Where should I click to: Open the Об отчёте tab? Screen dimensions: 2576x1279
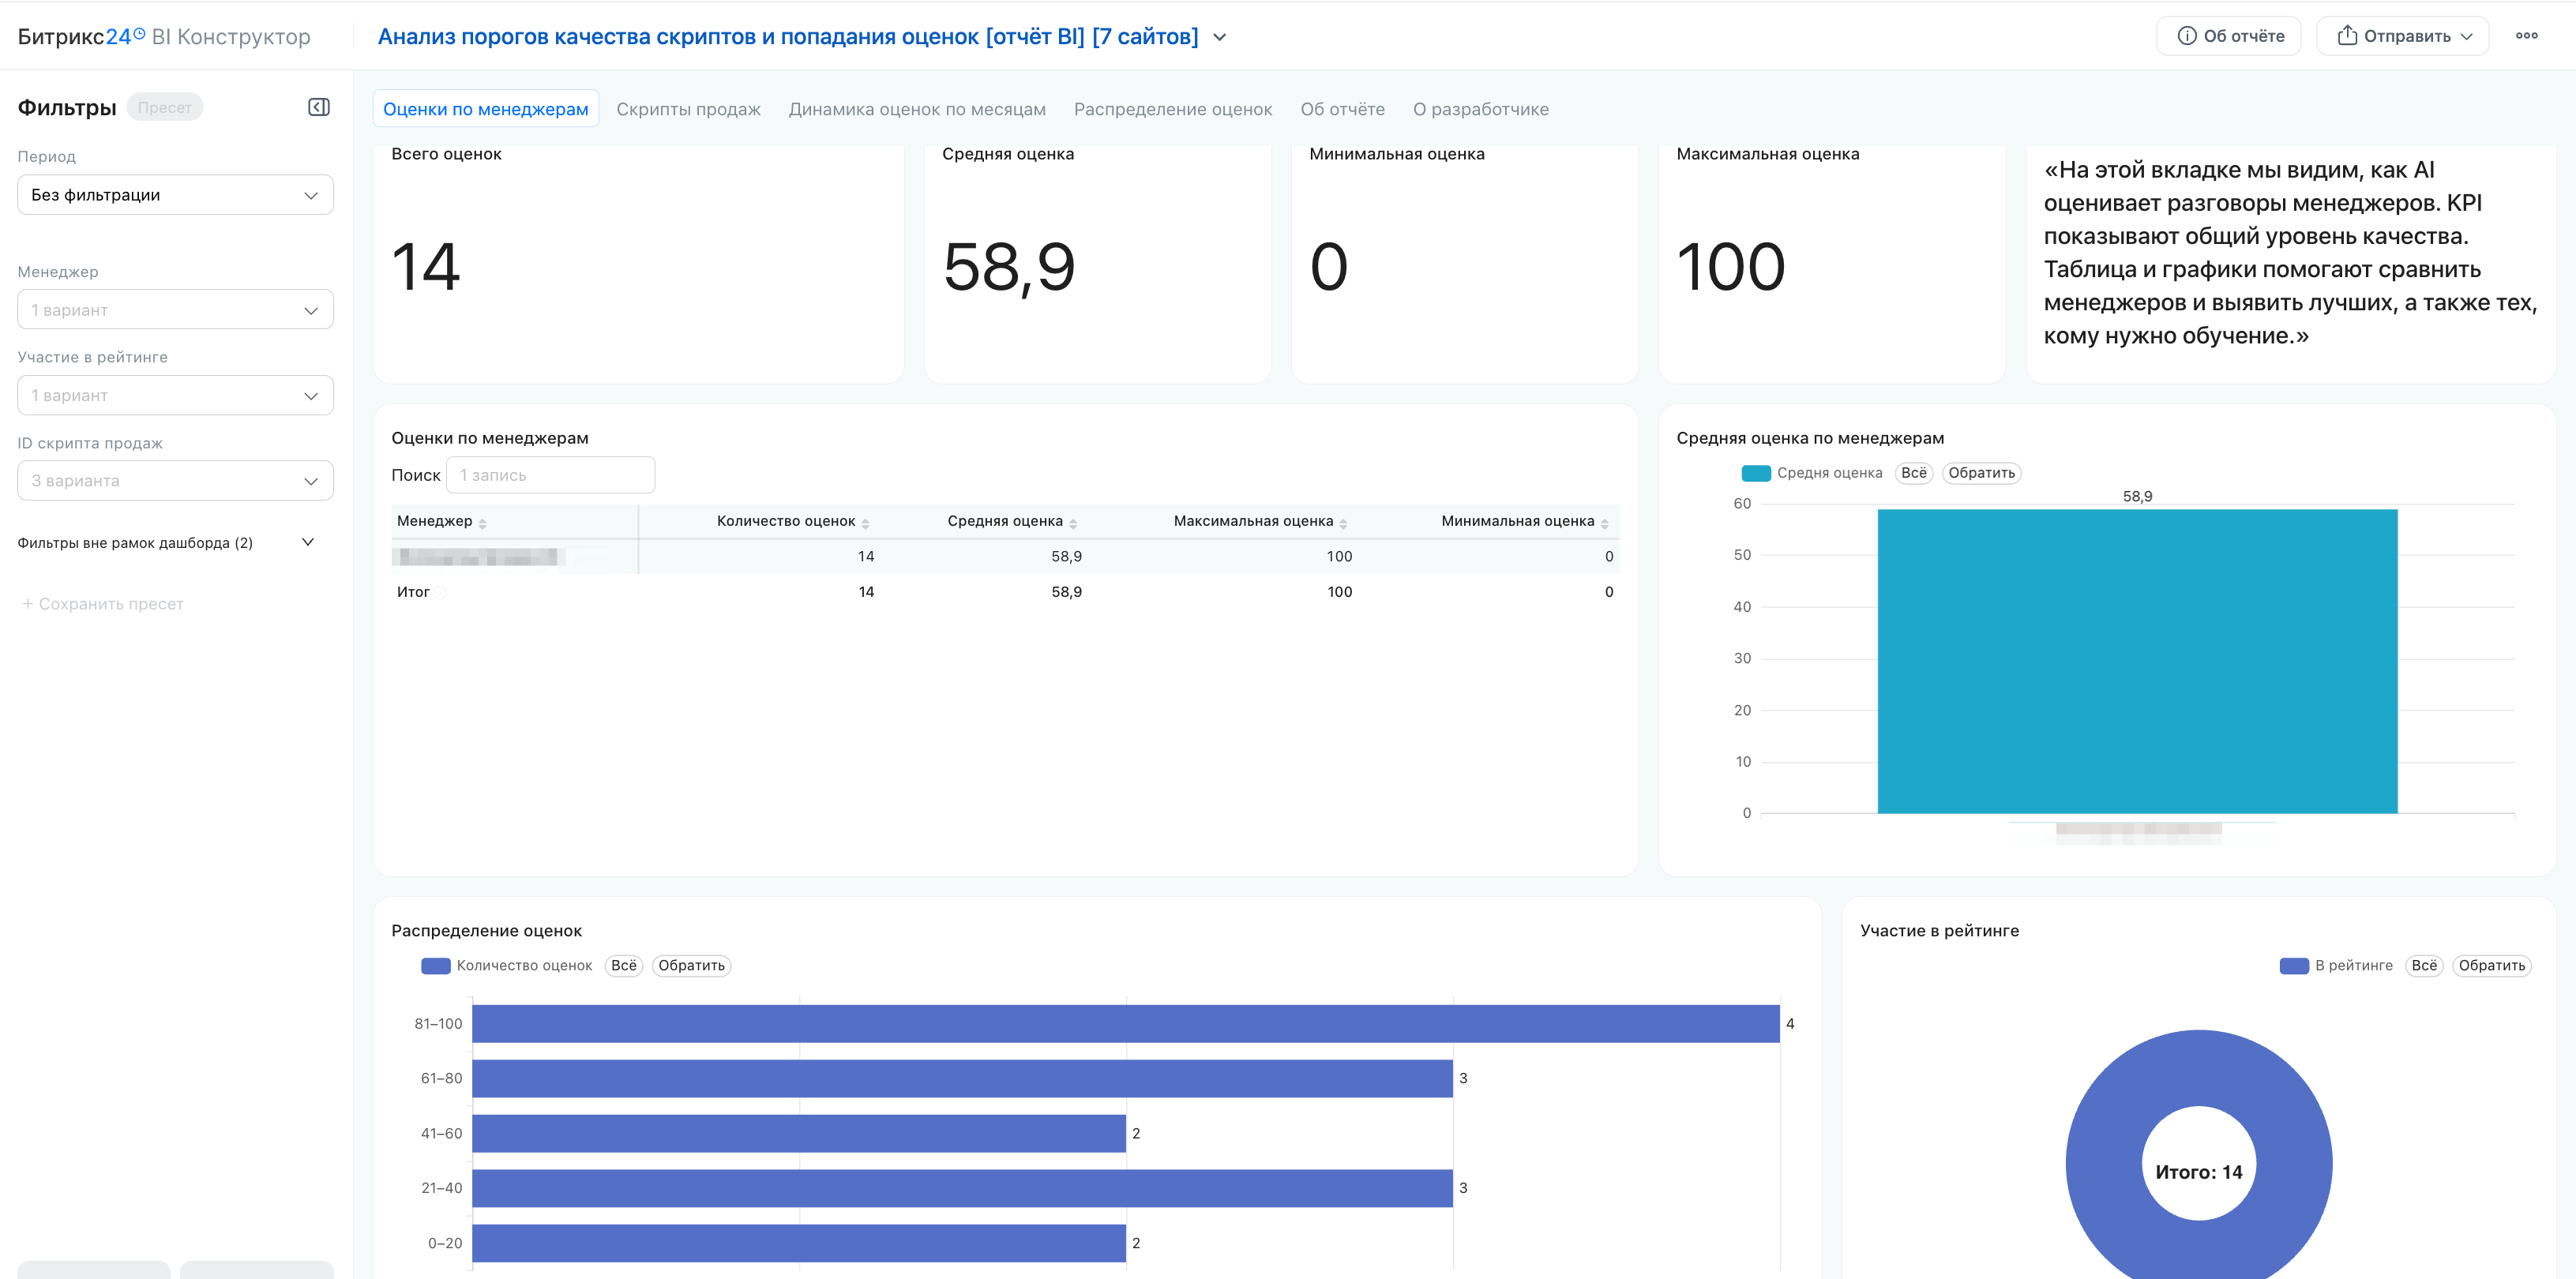(1343, 109)
